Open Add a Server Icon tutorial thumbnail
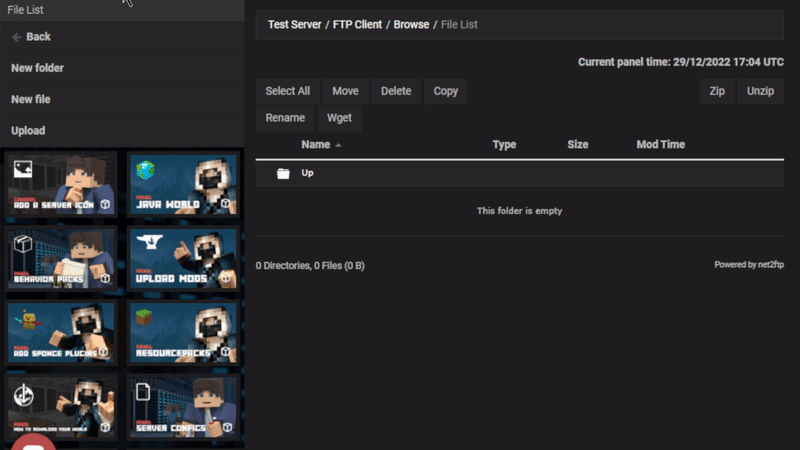The image size is (800, 450). coord(61,184)
